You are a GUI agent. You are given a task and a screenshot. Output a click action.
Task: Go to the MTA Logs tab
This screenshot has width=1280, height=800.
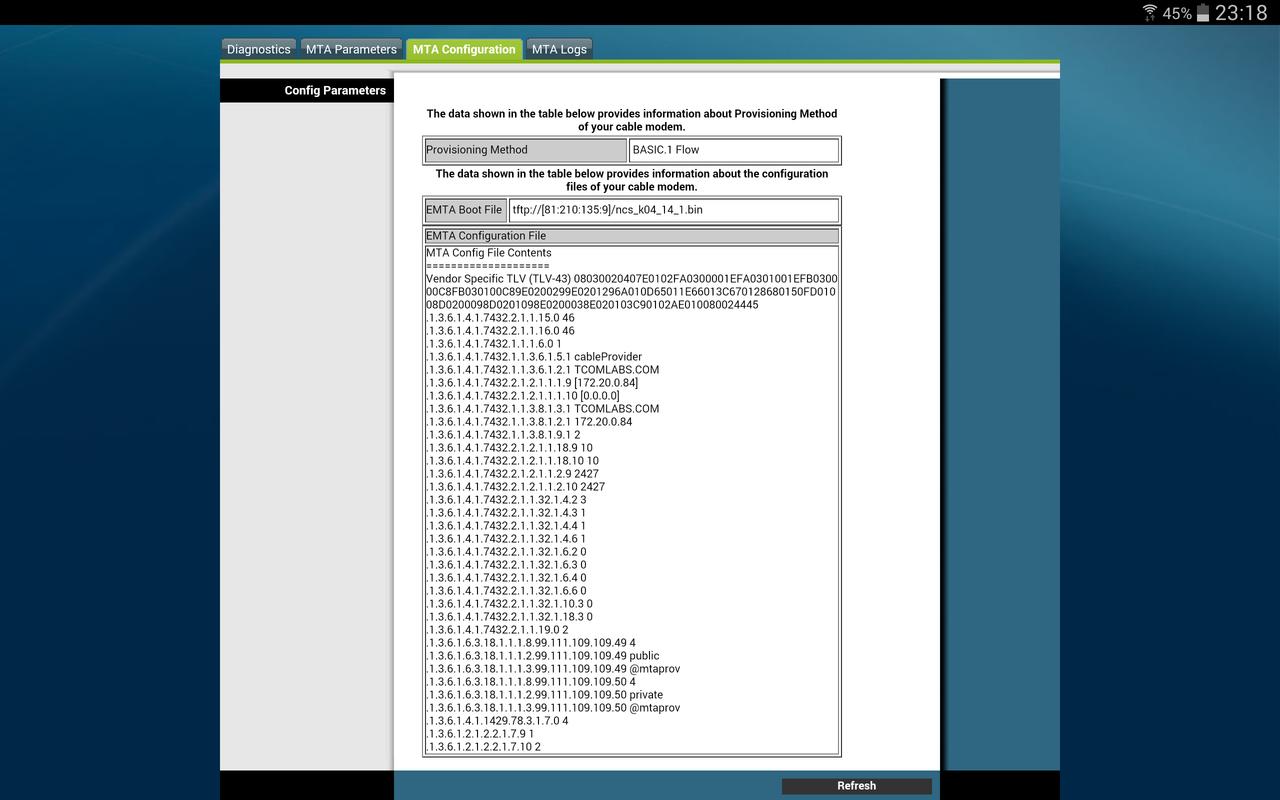click(559, 49)
